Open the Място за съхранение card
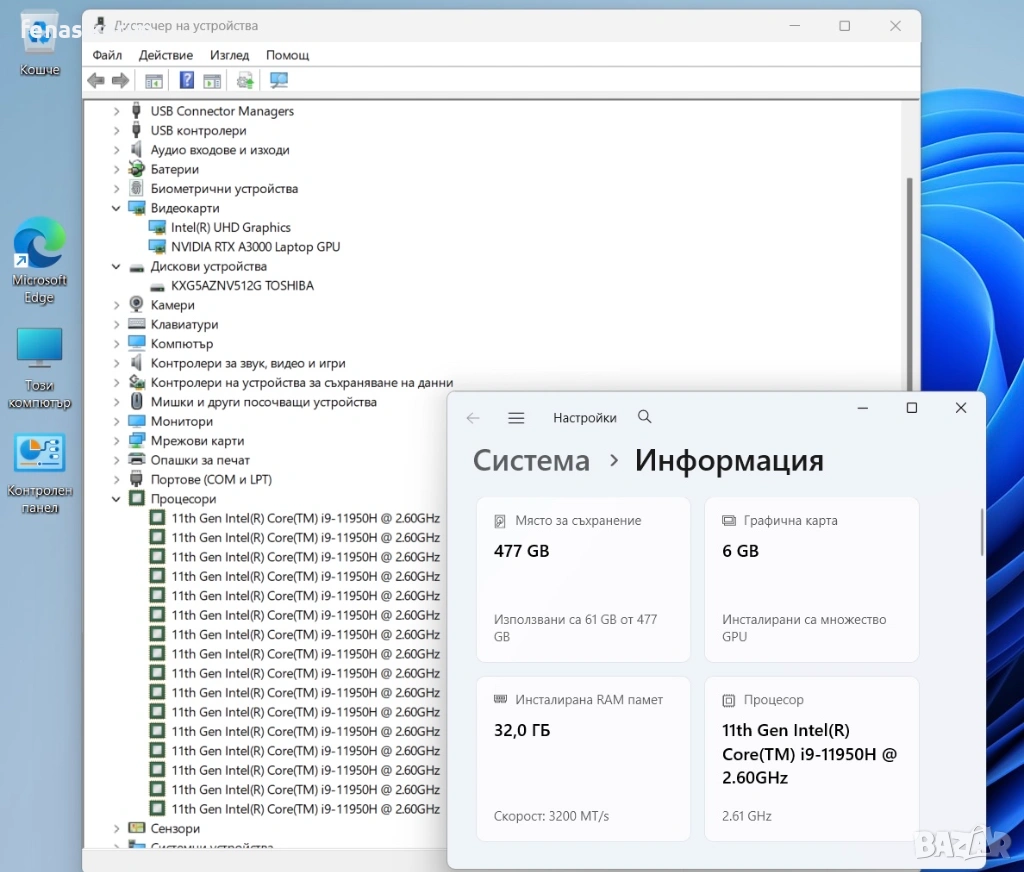 [583, 579]
